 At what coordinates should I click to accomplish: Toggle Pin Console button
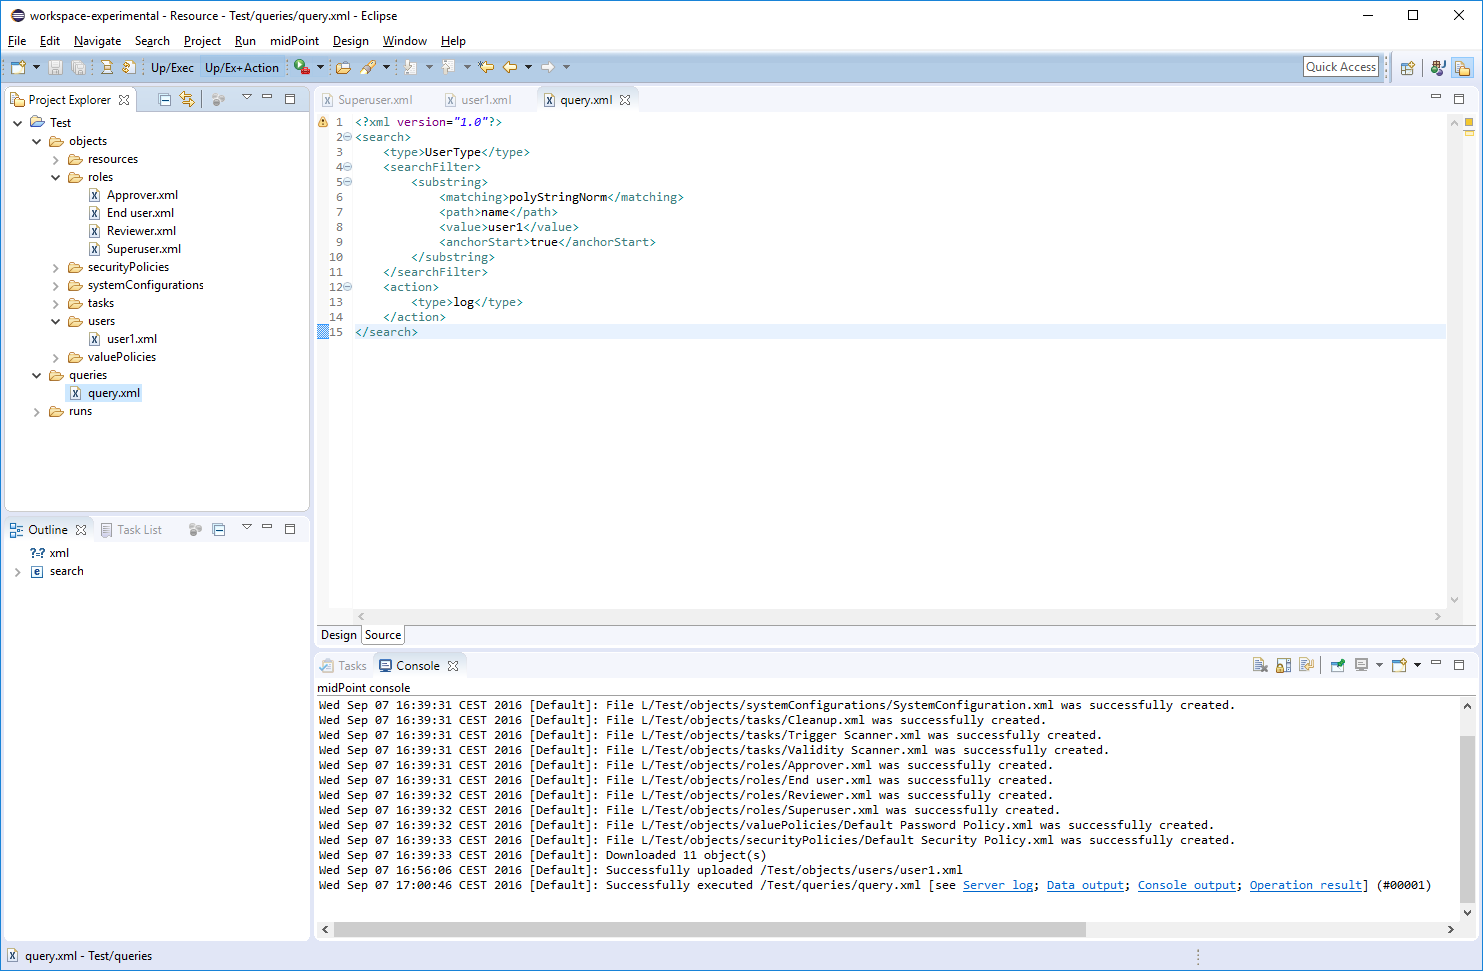tap(1337, 666)
